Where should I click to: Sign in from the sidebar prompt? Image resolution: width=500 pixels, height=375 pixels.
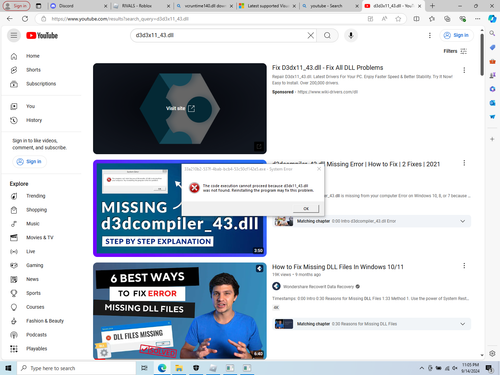point(29,162)
